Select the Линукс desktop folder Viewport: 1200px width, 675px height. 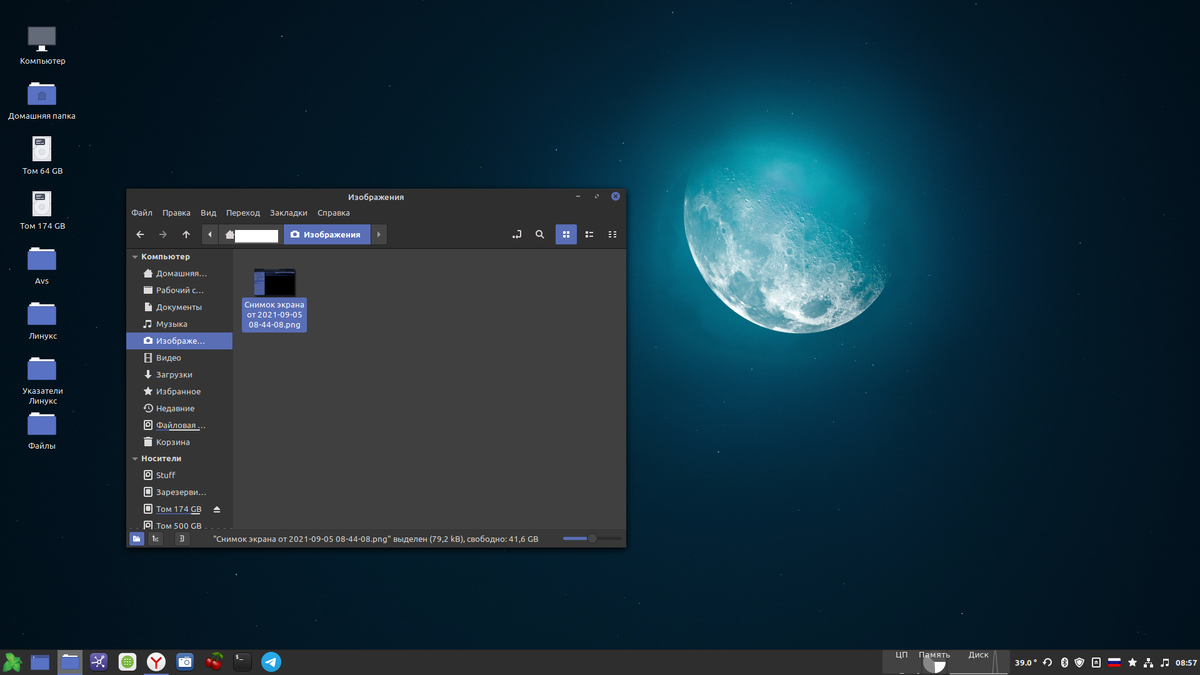[42, 320]
